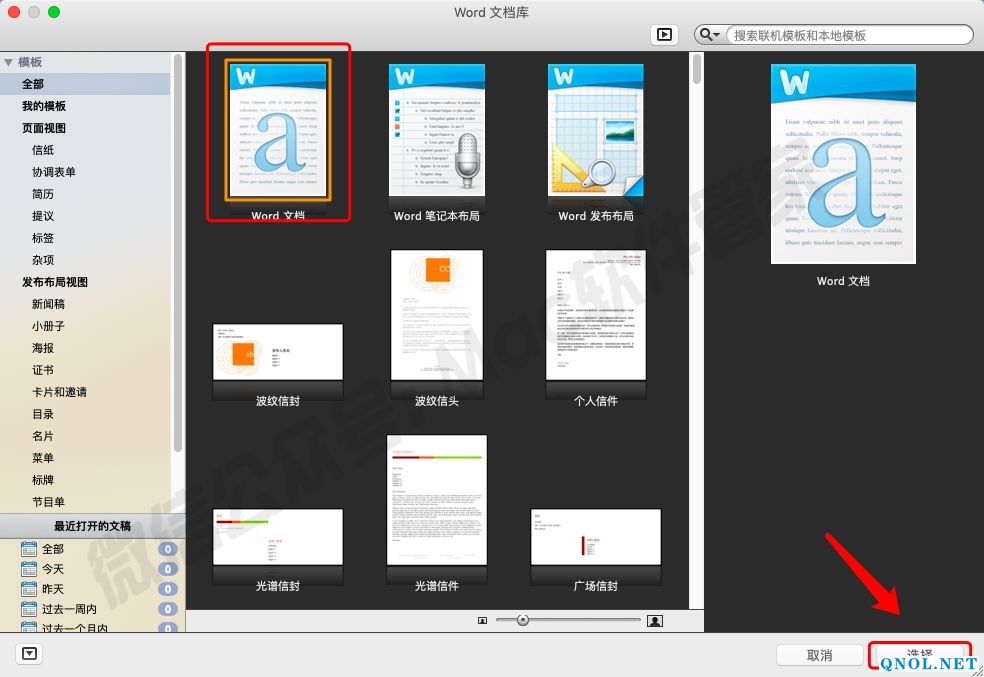Image resolution: width=984 pixels, height=677 pixels.
Task: Click the template search input field
Action: 848,35
